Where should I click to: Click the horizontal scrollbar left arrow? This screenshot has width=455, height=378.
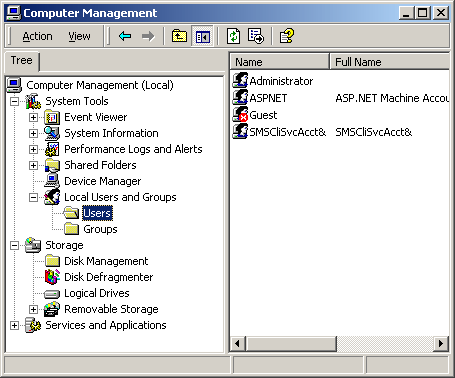[x=238, y=343]
